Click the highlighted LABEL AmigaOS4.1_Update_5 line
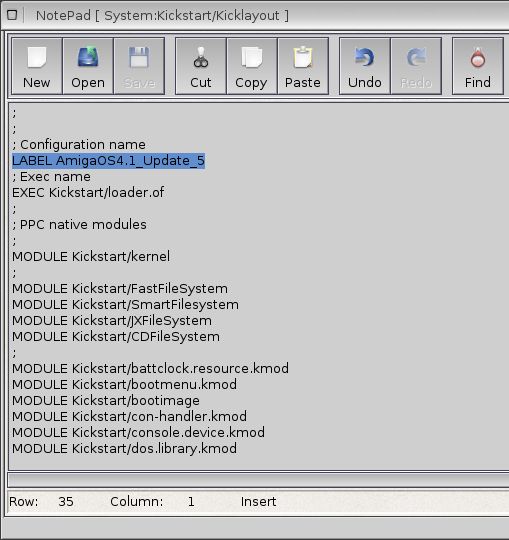 [108, 161]
